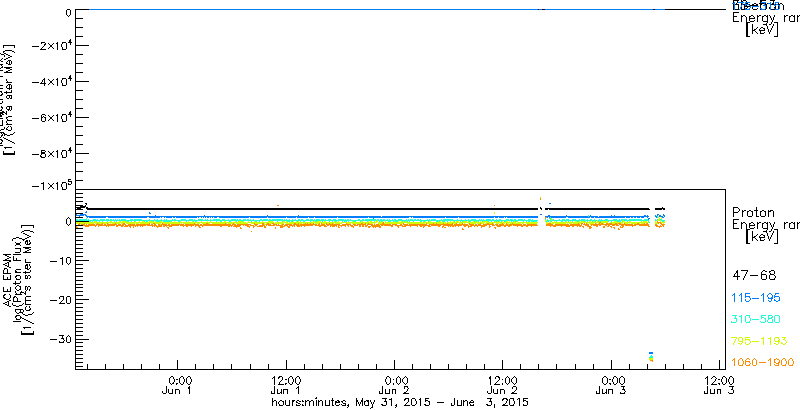Select the yellow 795-1193 legend entry
This screenshot has width=800, height=410.
click(x=760, y=341)
